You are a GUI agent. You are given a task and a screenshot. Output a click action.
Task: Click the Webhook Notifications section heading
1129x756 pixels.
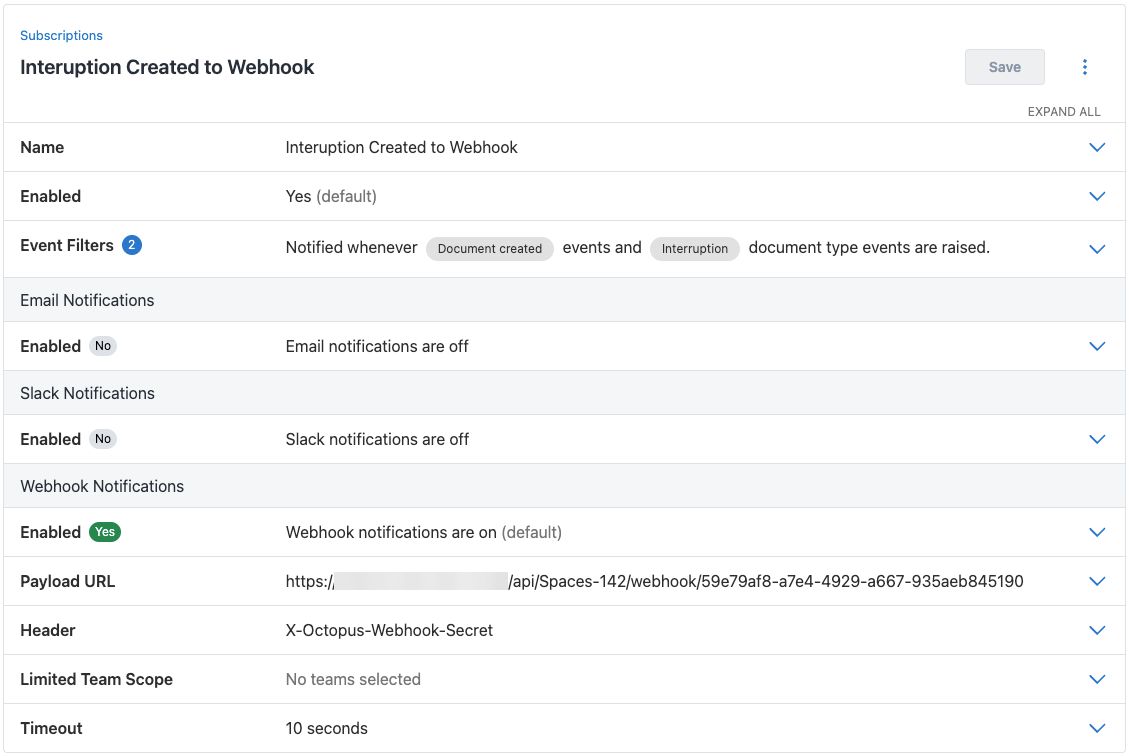click(102, 486)
